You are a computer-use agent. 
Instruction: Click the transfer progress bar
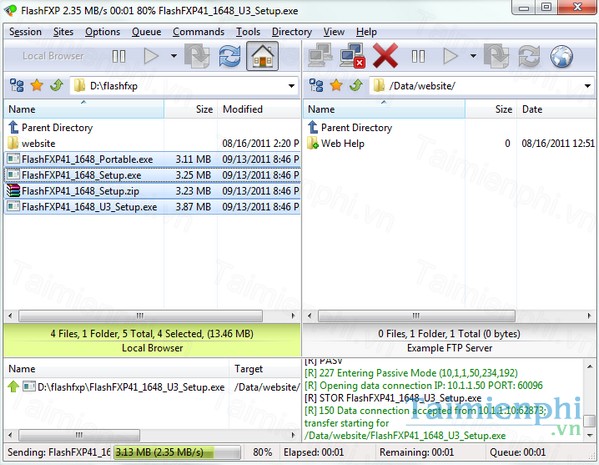177,453
